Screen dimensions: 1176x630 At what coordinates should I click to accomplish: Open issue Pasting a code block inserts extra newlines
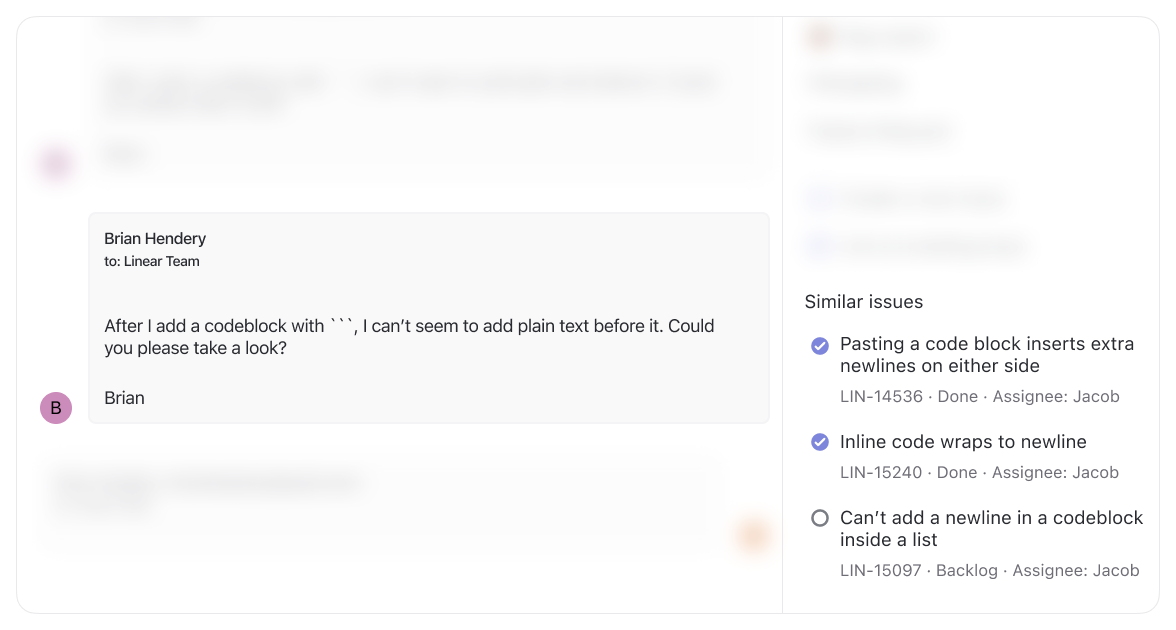point(987,355)
